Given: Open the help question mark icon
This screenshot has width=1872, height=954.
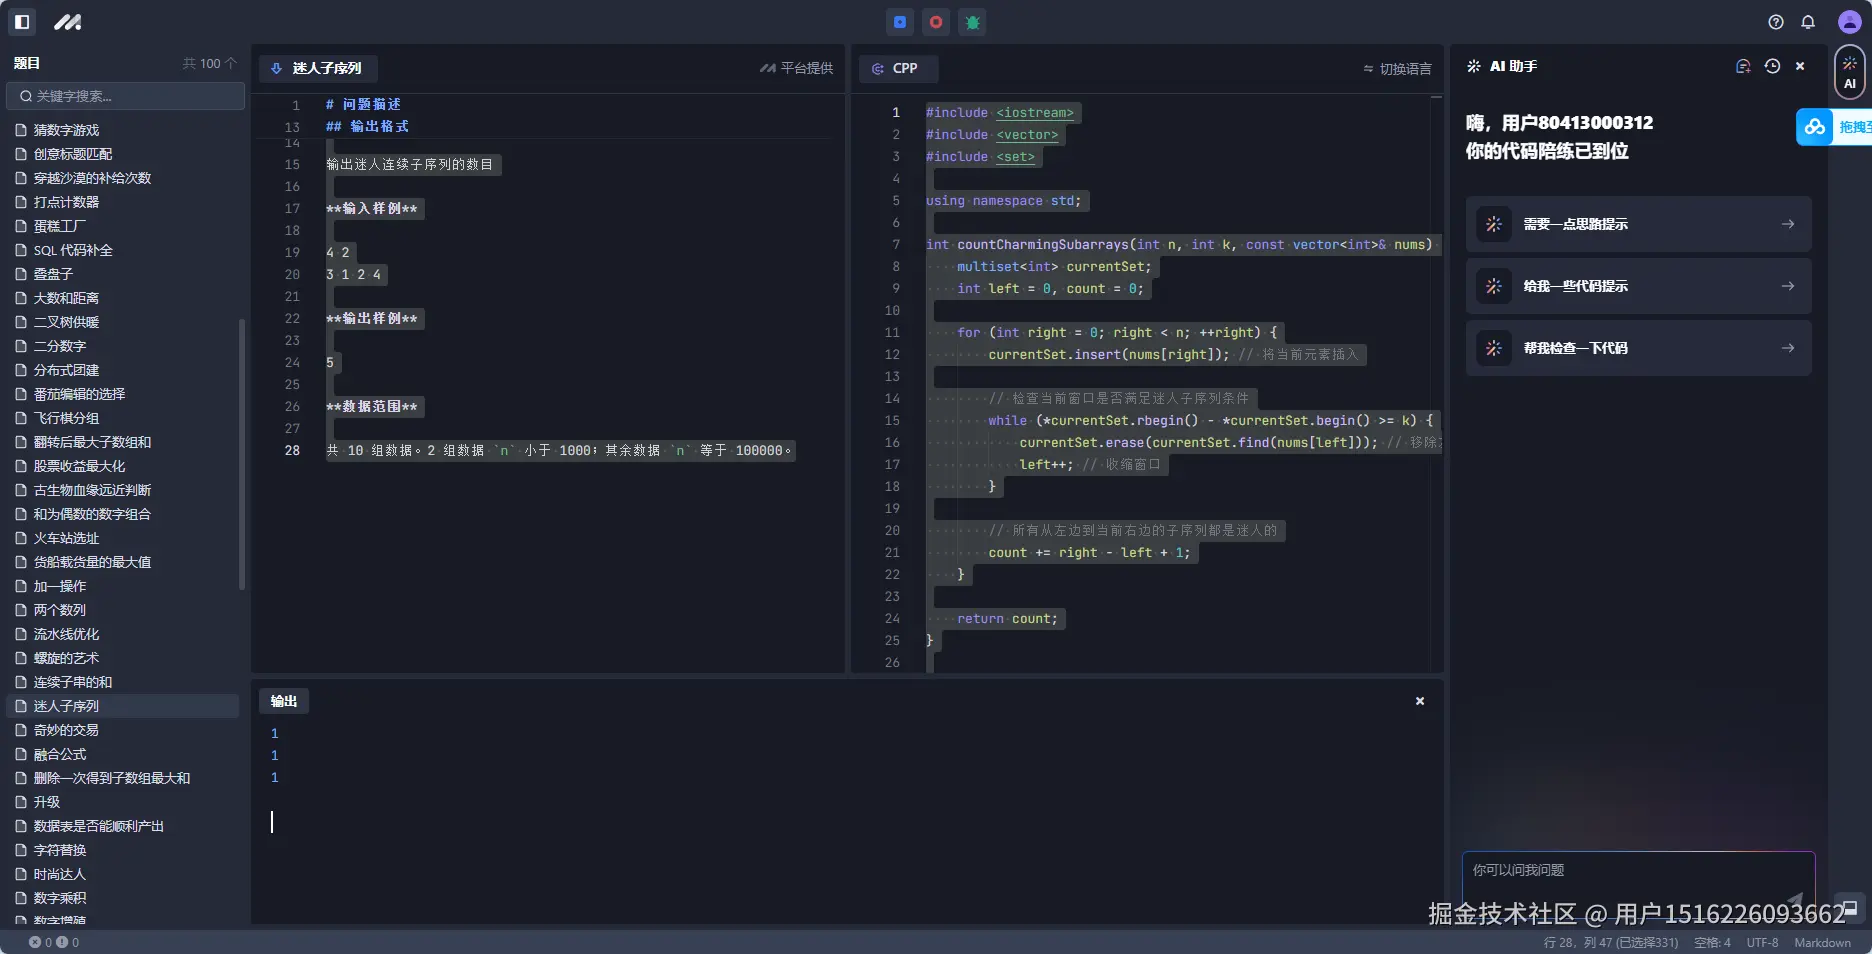Looking at the screenshot, I should tap(1776, 22).
